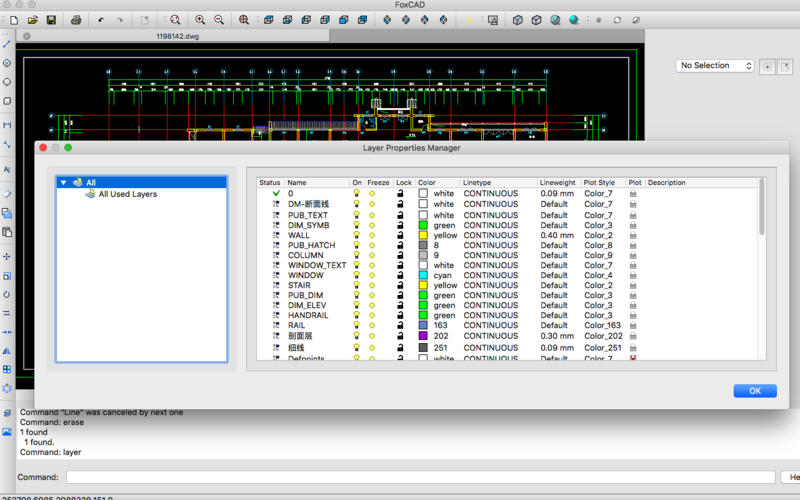Select All Used Layers tree item
Image resolution: width=800 pixels, height=500 pixels.
pos(127,194)
